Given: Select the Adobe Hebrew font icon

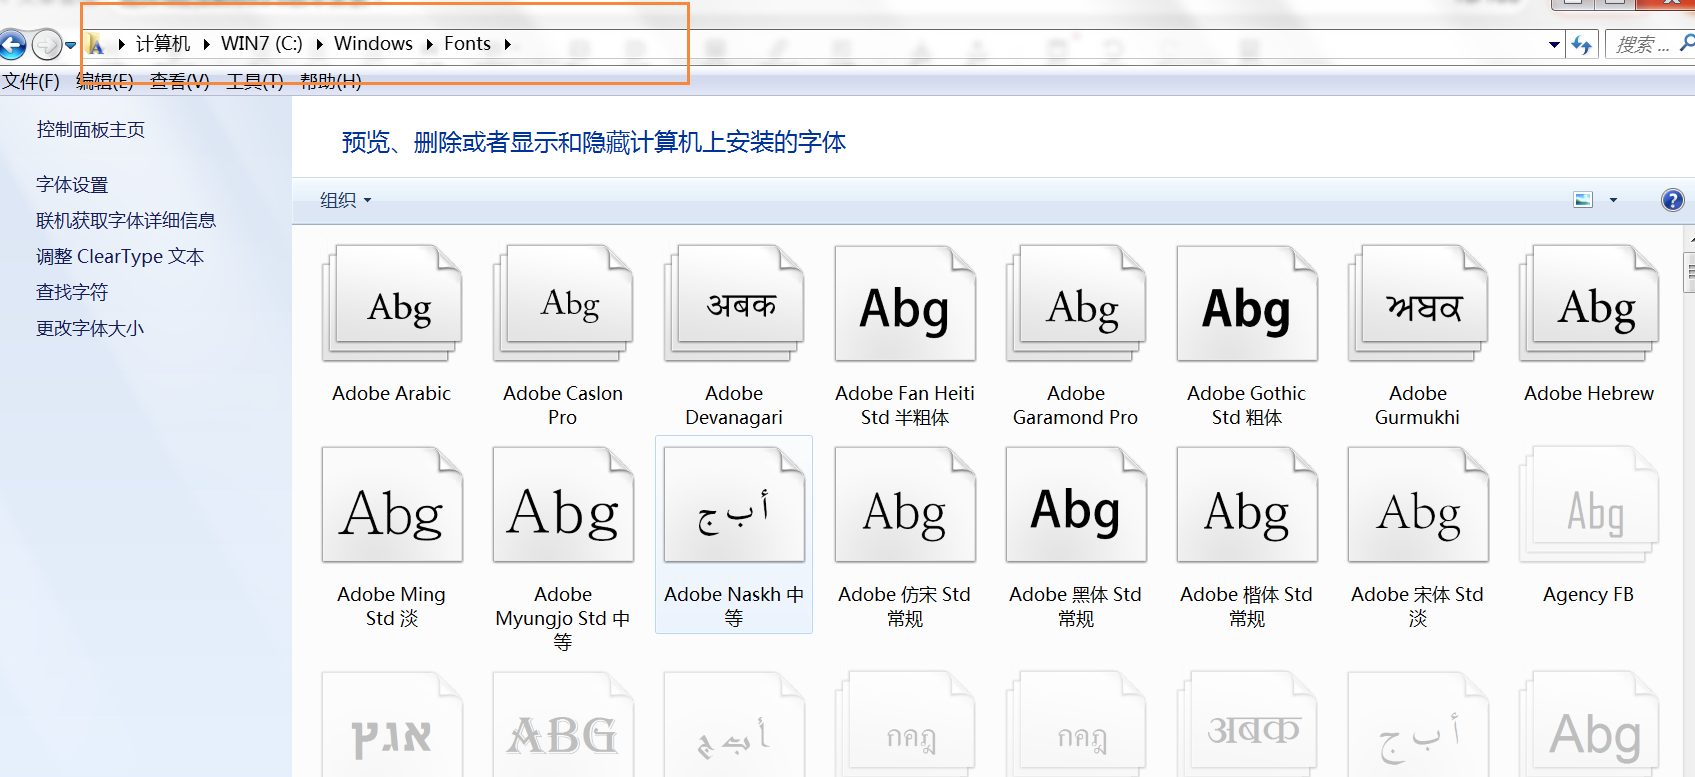Looking at the screenshot, I should 1589,304.
